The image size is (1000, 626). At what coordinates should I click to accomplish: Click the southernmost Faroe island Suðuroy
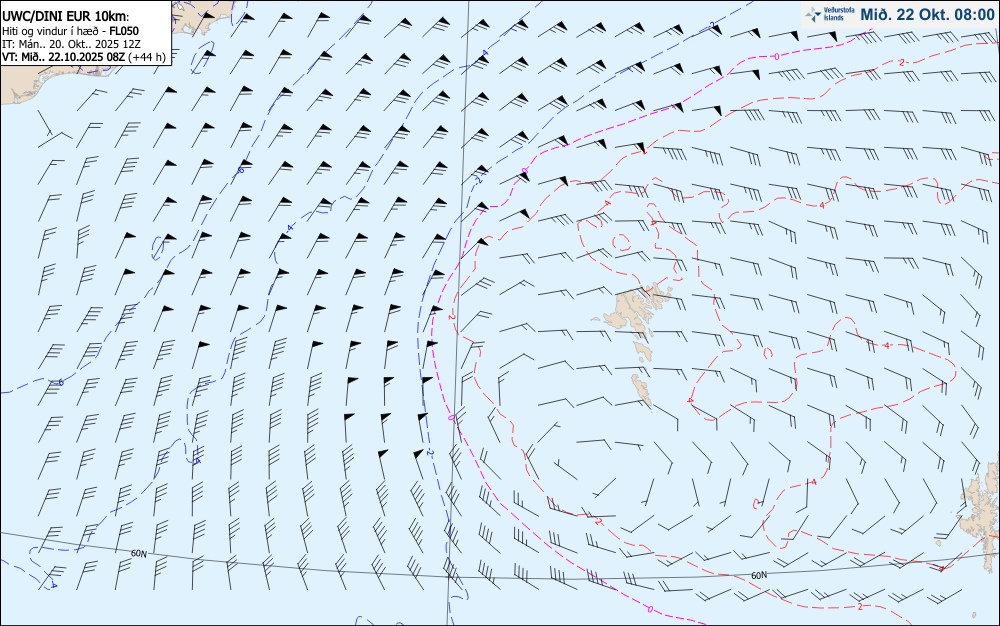642,389
